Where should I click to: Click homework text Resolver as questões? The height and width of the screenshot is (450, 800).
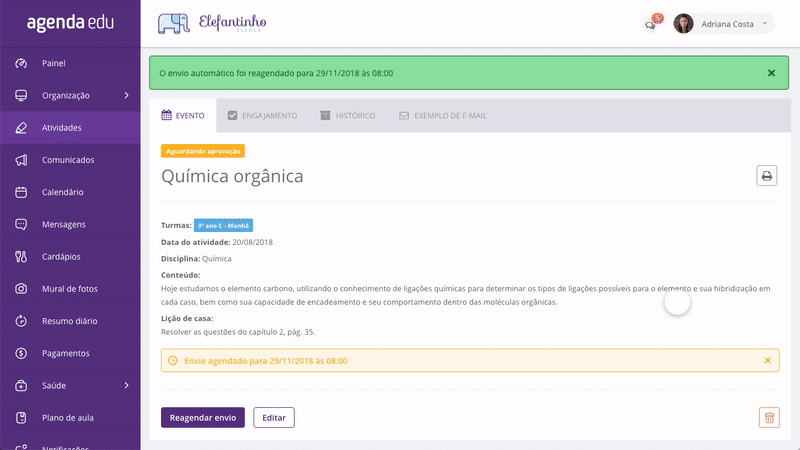(238, 332)
